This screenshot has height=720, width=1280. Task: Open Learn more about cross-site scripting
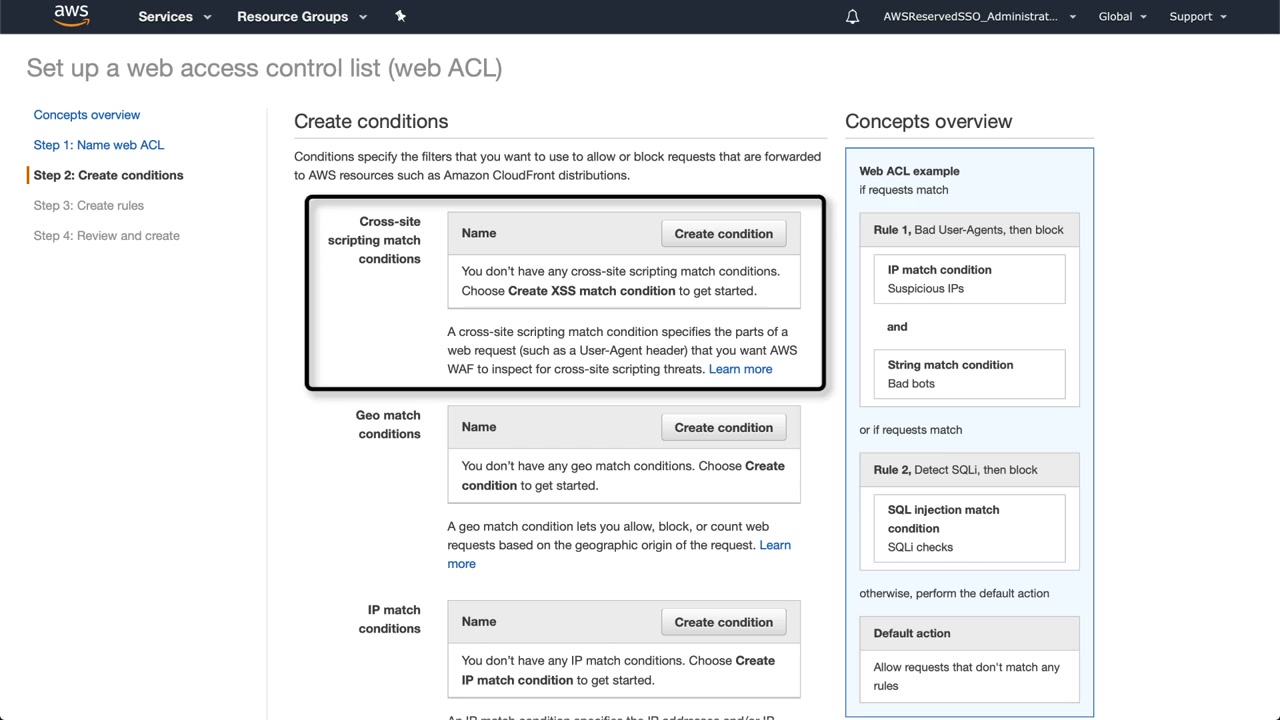[x=740, y=369]
